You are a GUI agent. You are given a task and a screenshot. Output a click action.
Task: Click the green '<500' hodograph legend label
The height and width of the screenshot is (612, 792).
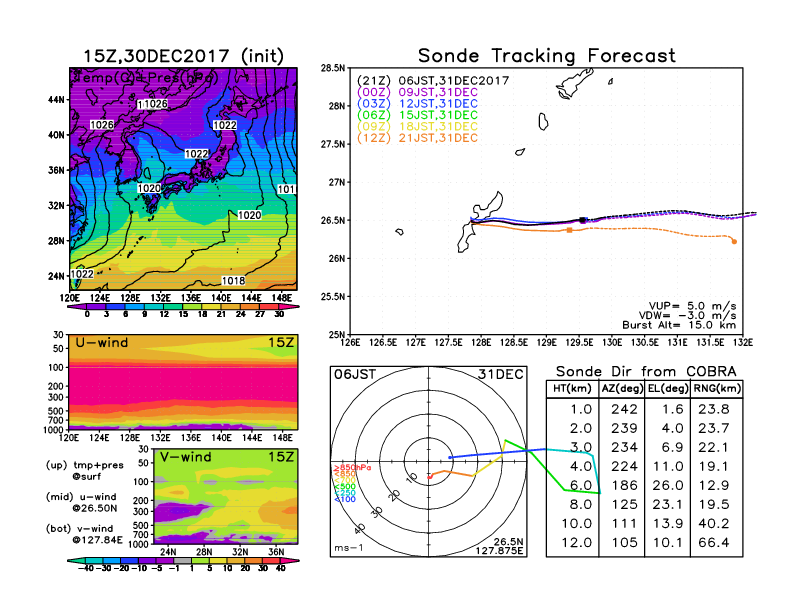click(x=345, y=487)
